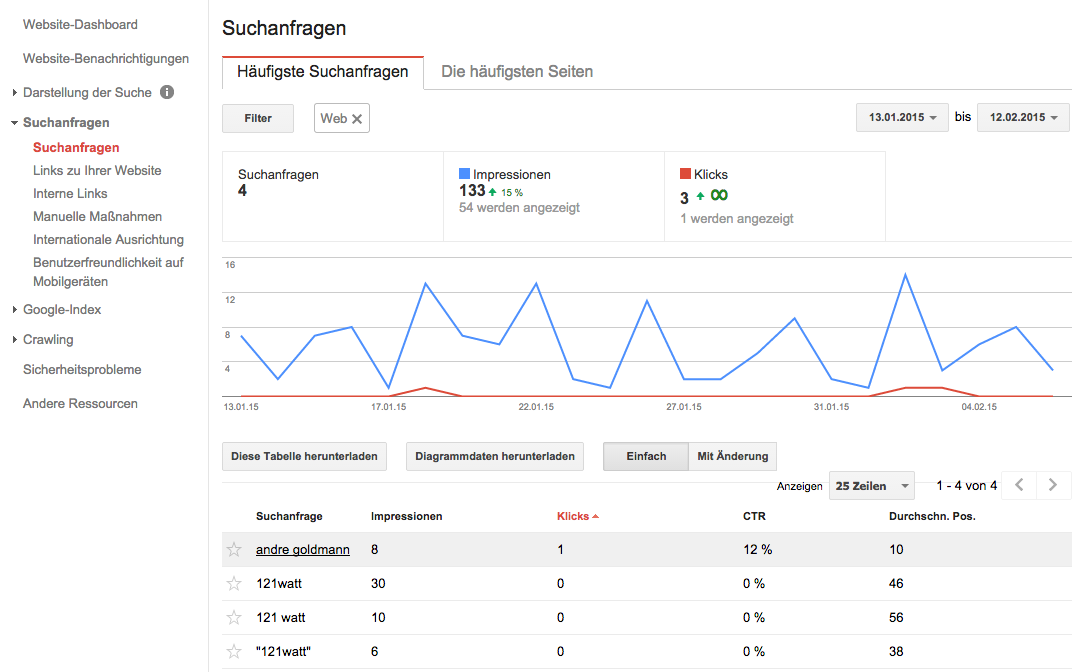The height and width of the screenshot is (672, 1077).
Task: Remove the Web filter via its x icon
Action: coord(359,117)
